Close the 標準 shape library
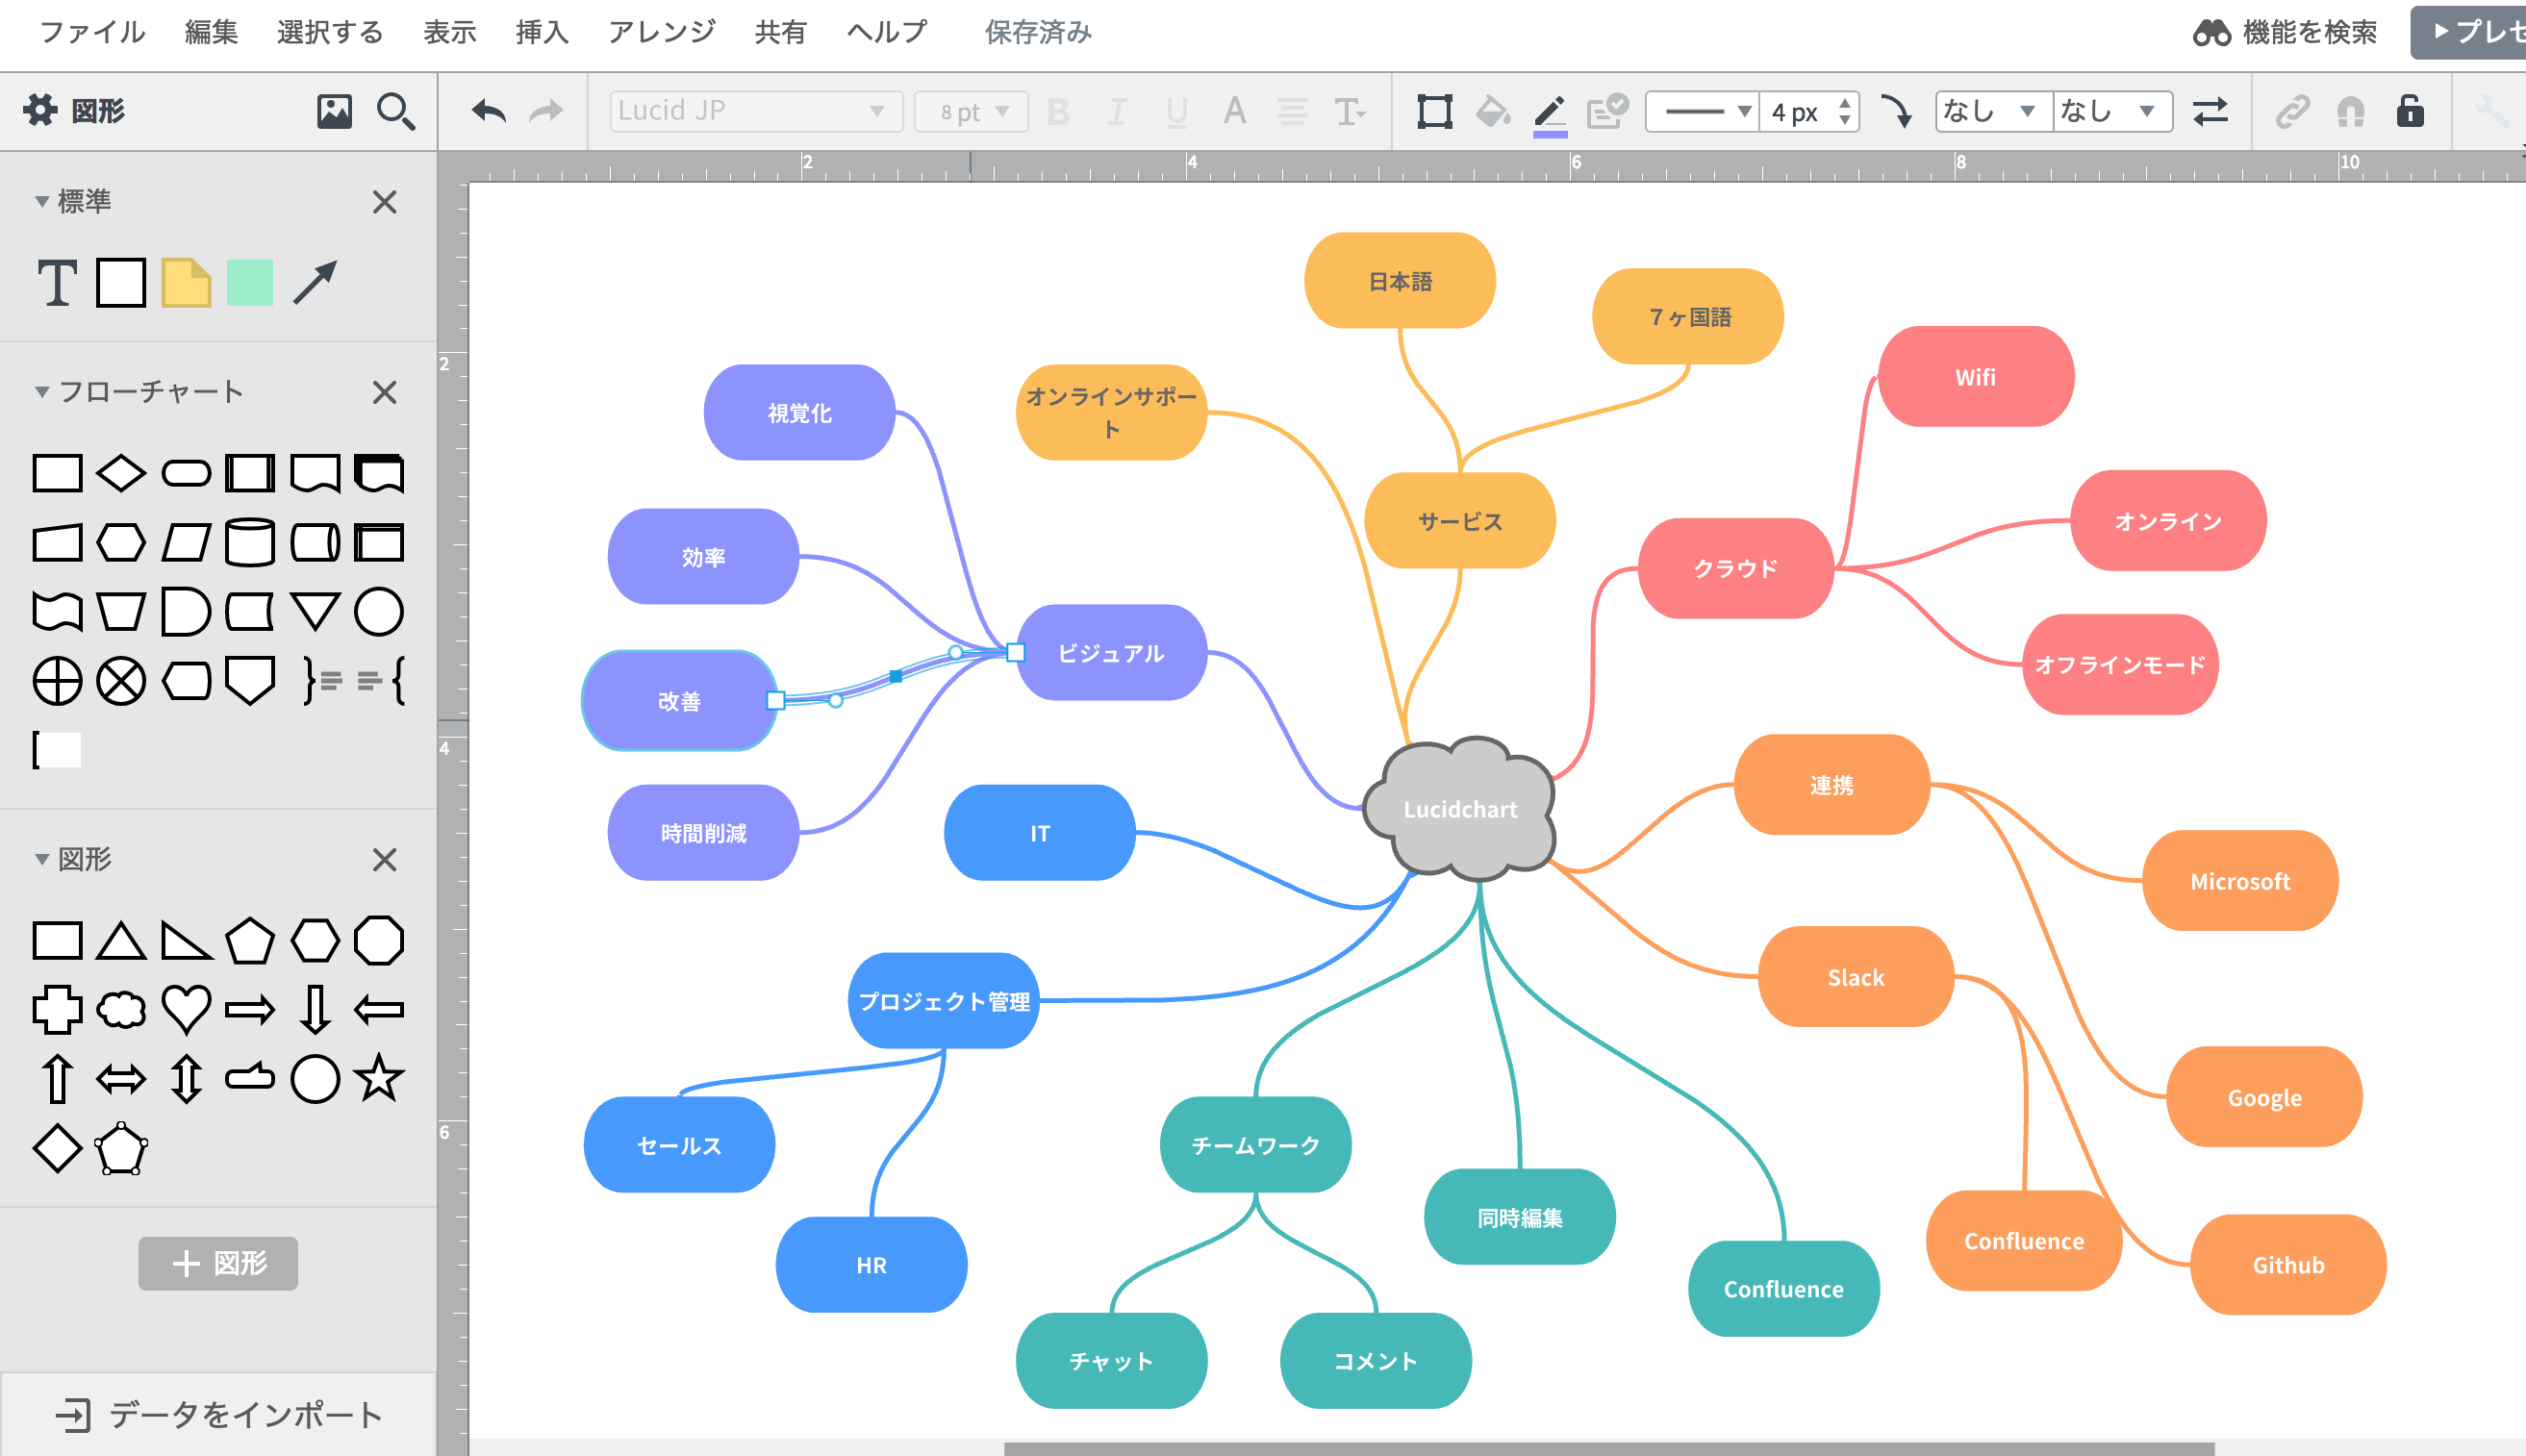The height and width of the screenshot is (1456, 2526). [x=384, y=202]
